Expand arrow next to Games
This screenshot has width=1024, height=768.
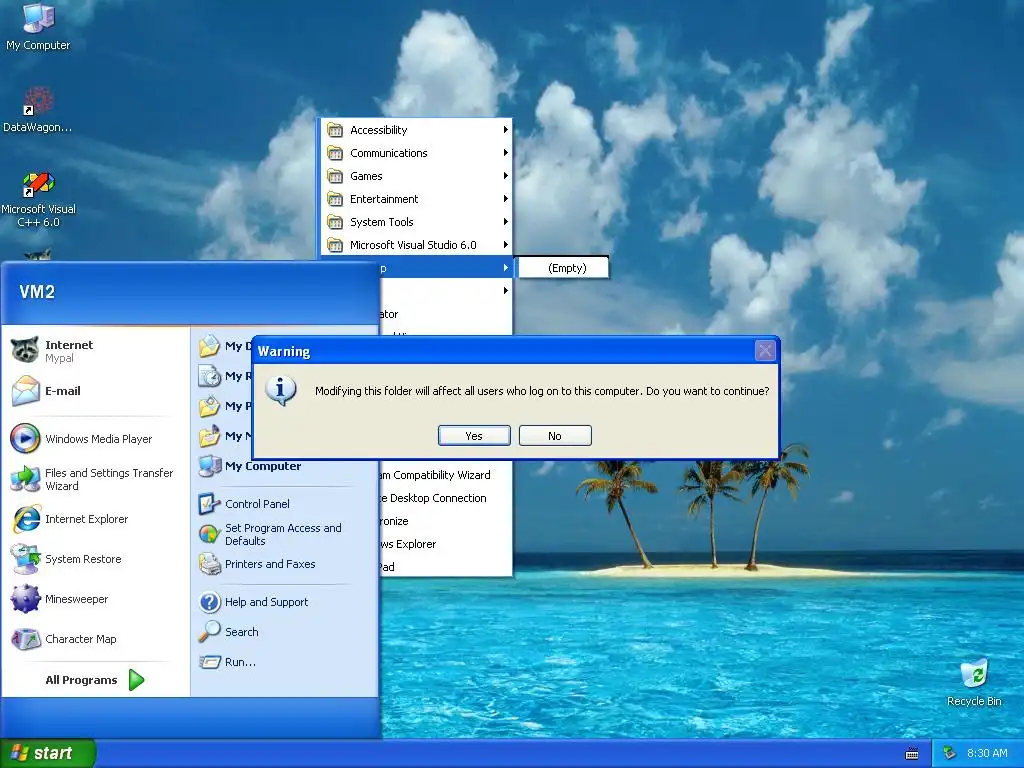tap(505, 176)
